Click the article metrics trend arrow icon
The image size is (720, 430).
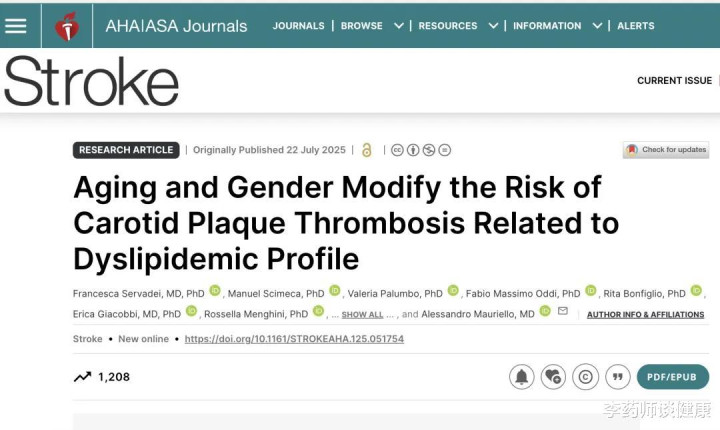pyautogui.click(x=82, y=377)
